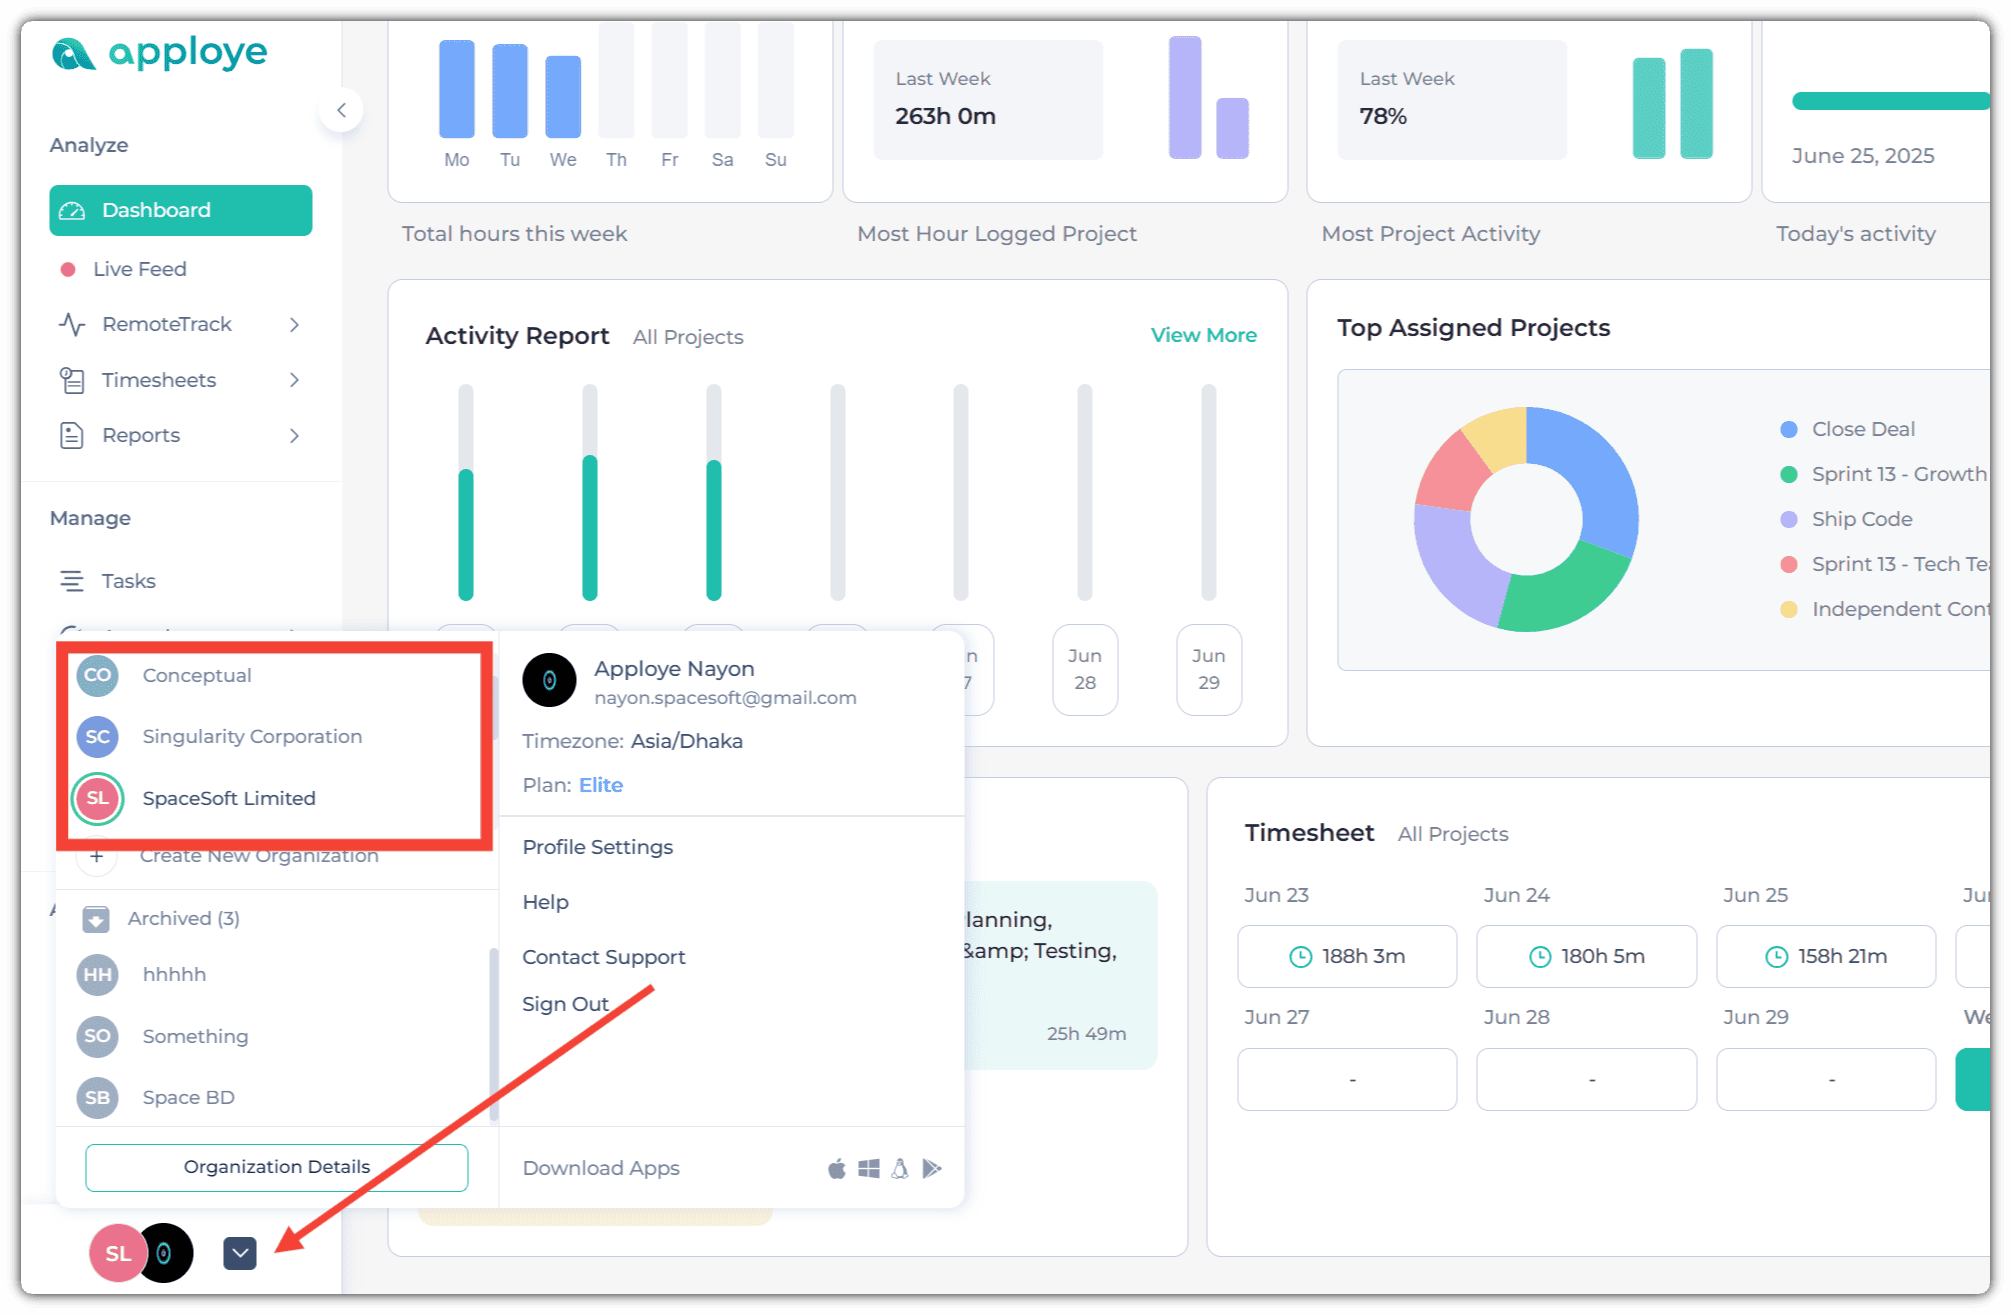
Task: Click the Organization Details button
Action: coord(276,1167)
